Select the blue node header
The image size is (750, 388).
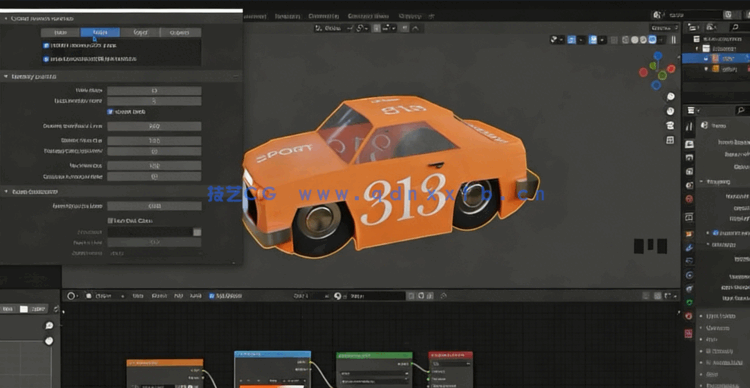tap(273, 354)
